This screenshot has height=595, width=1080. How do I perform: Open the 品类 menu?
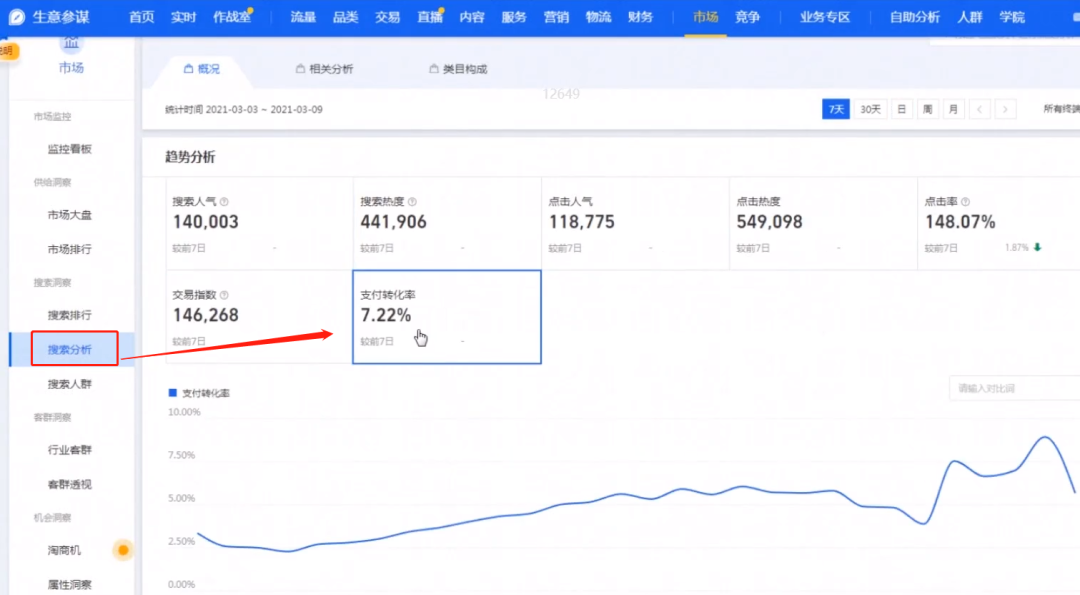(x=345, y=17)
